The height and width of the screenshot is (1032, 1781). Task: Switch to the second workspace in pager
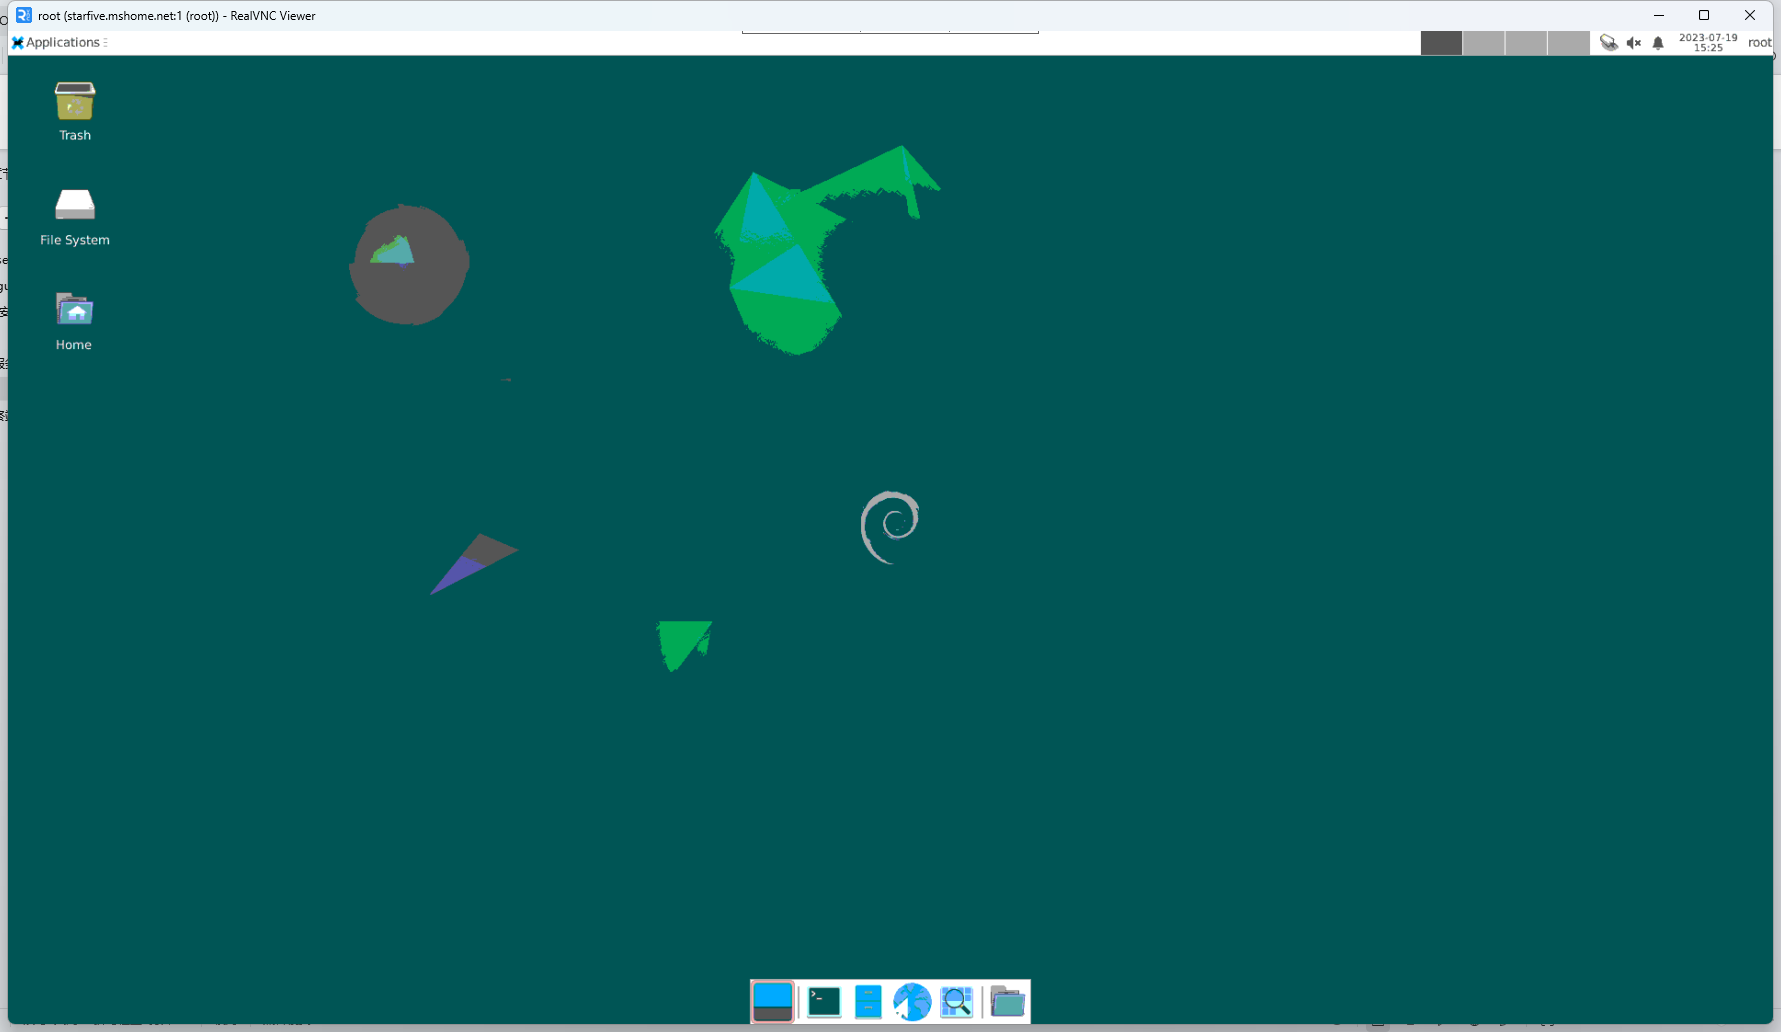(1483, 43)
